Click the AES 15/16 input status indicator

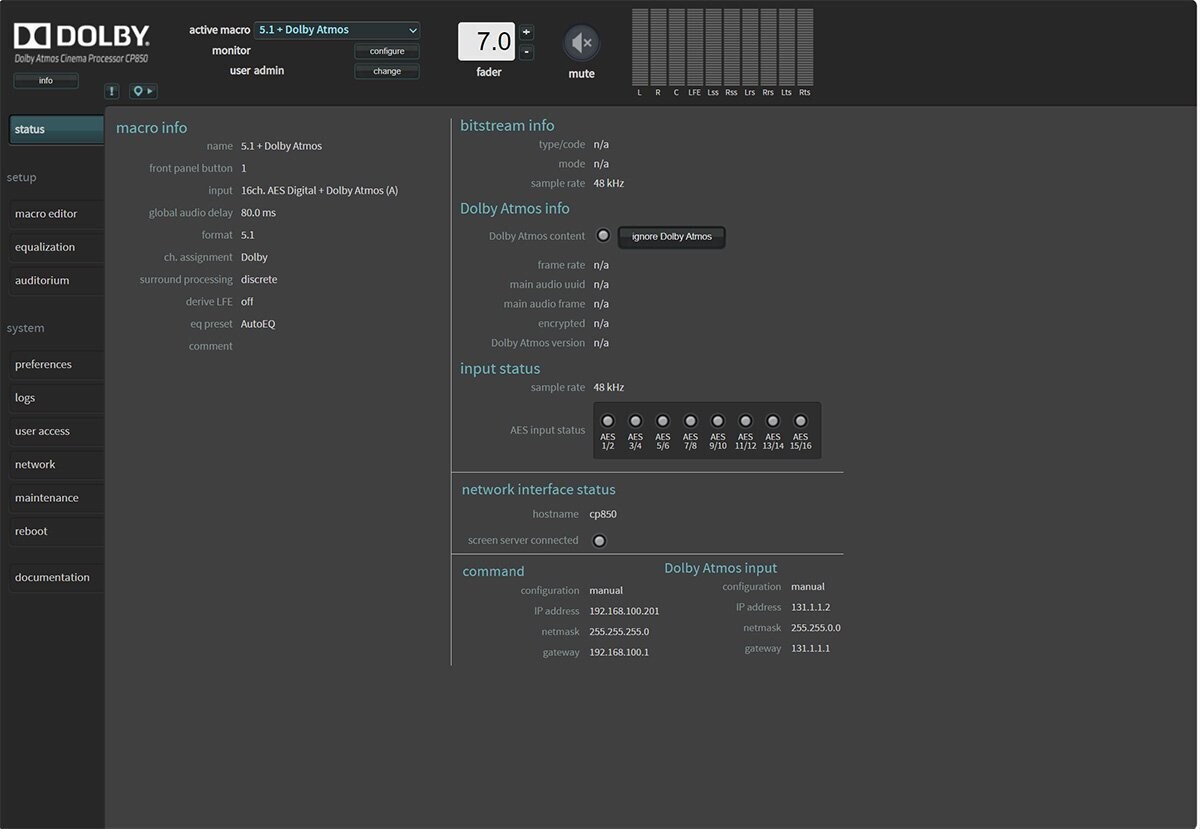point(800,421)
